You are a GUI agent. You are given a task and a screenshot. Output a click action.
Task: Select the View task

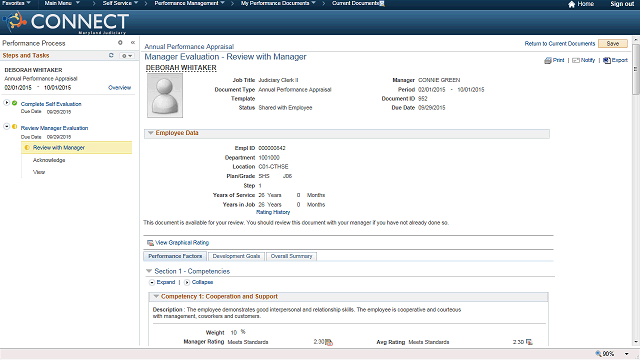click(x=39, y=172)
